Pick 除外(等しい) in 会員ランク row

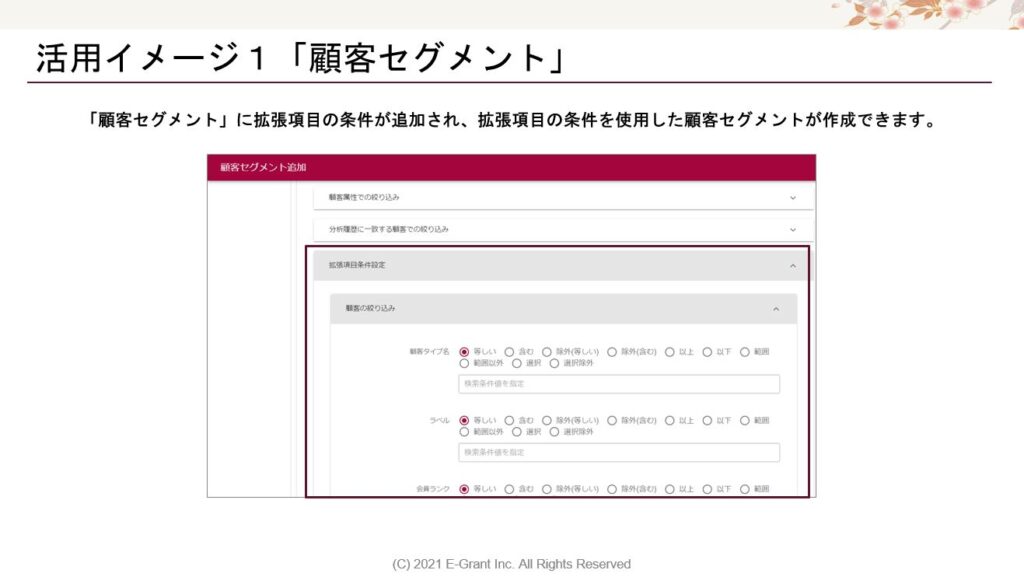[x=547, y=489]
